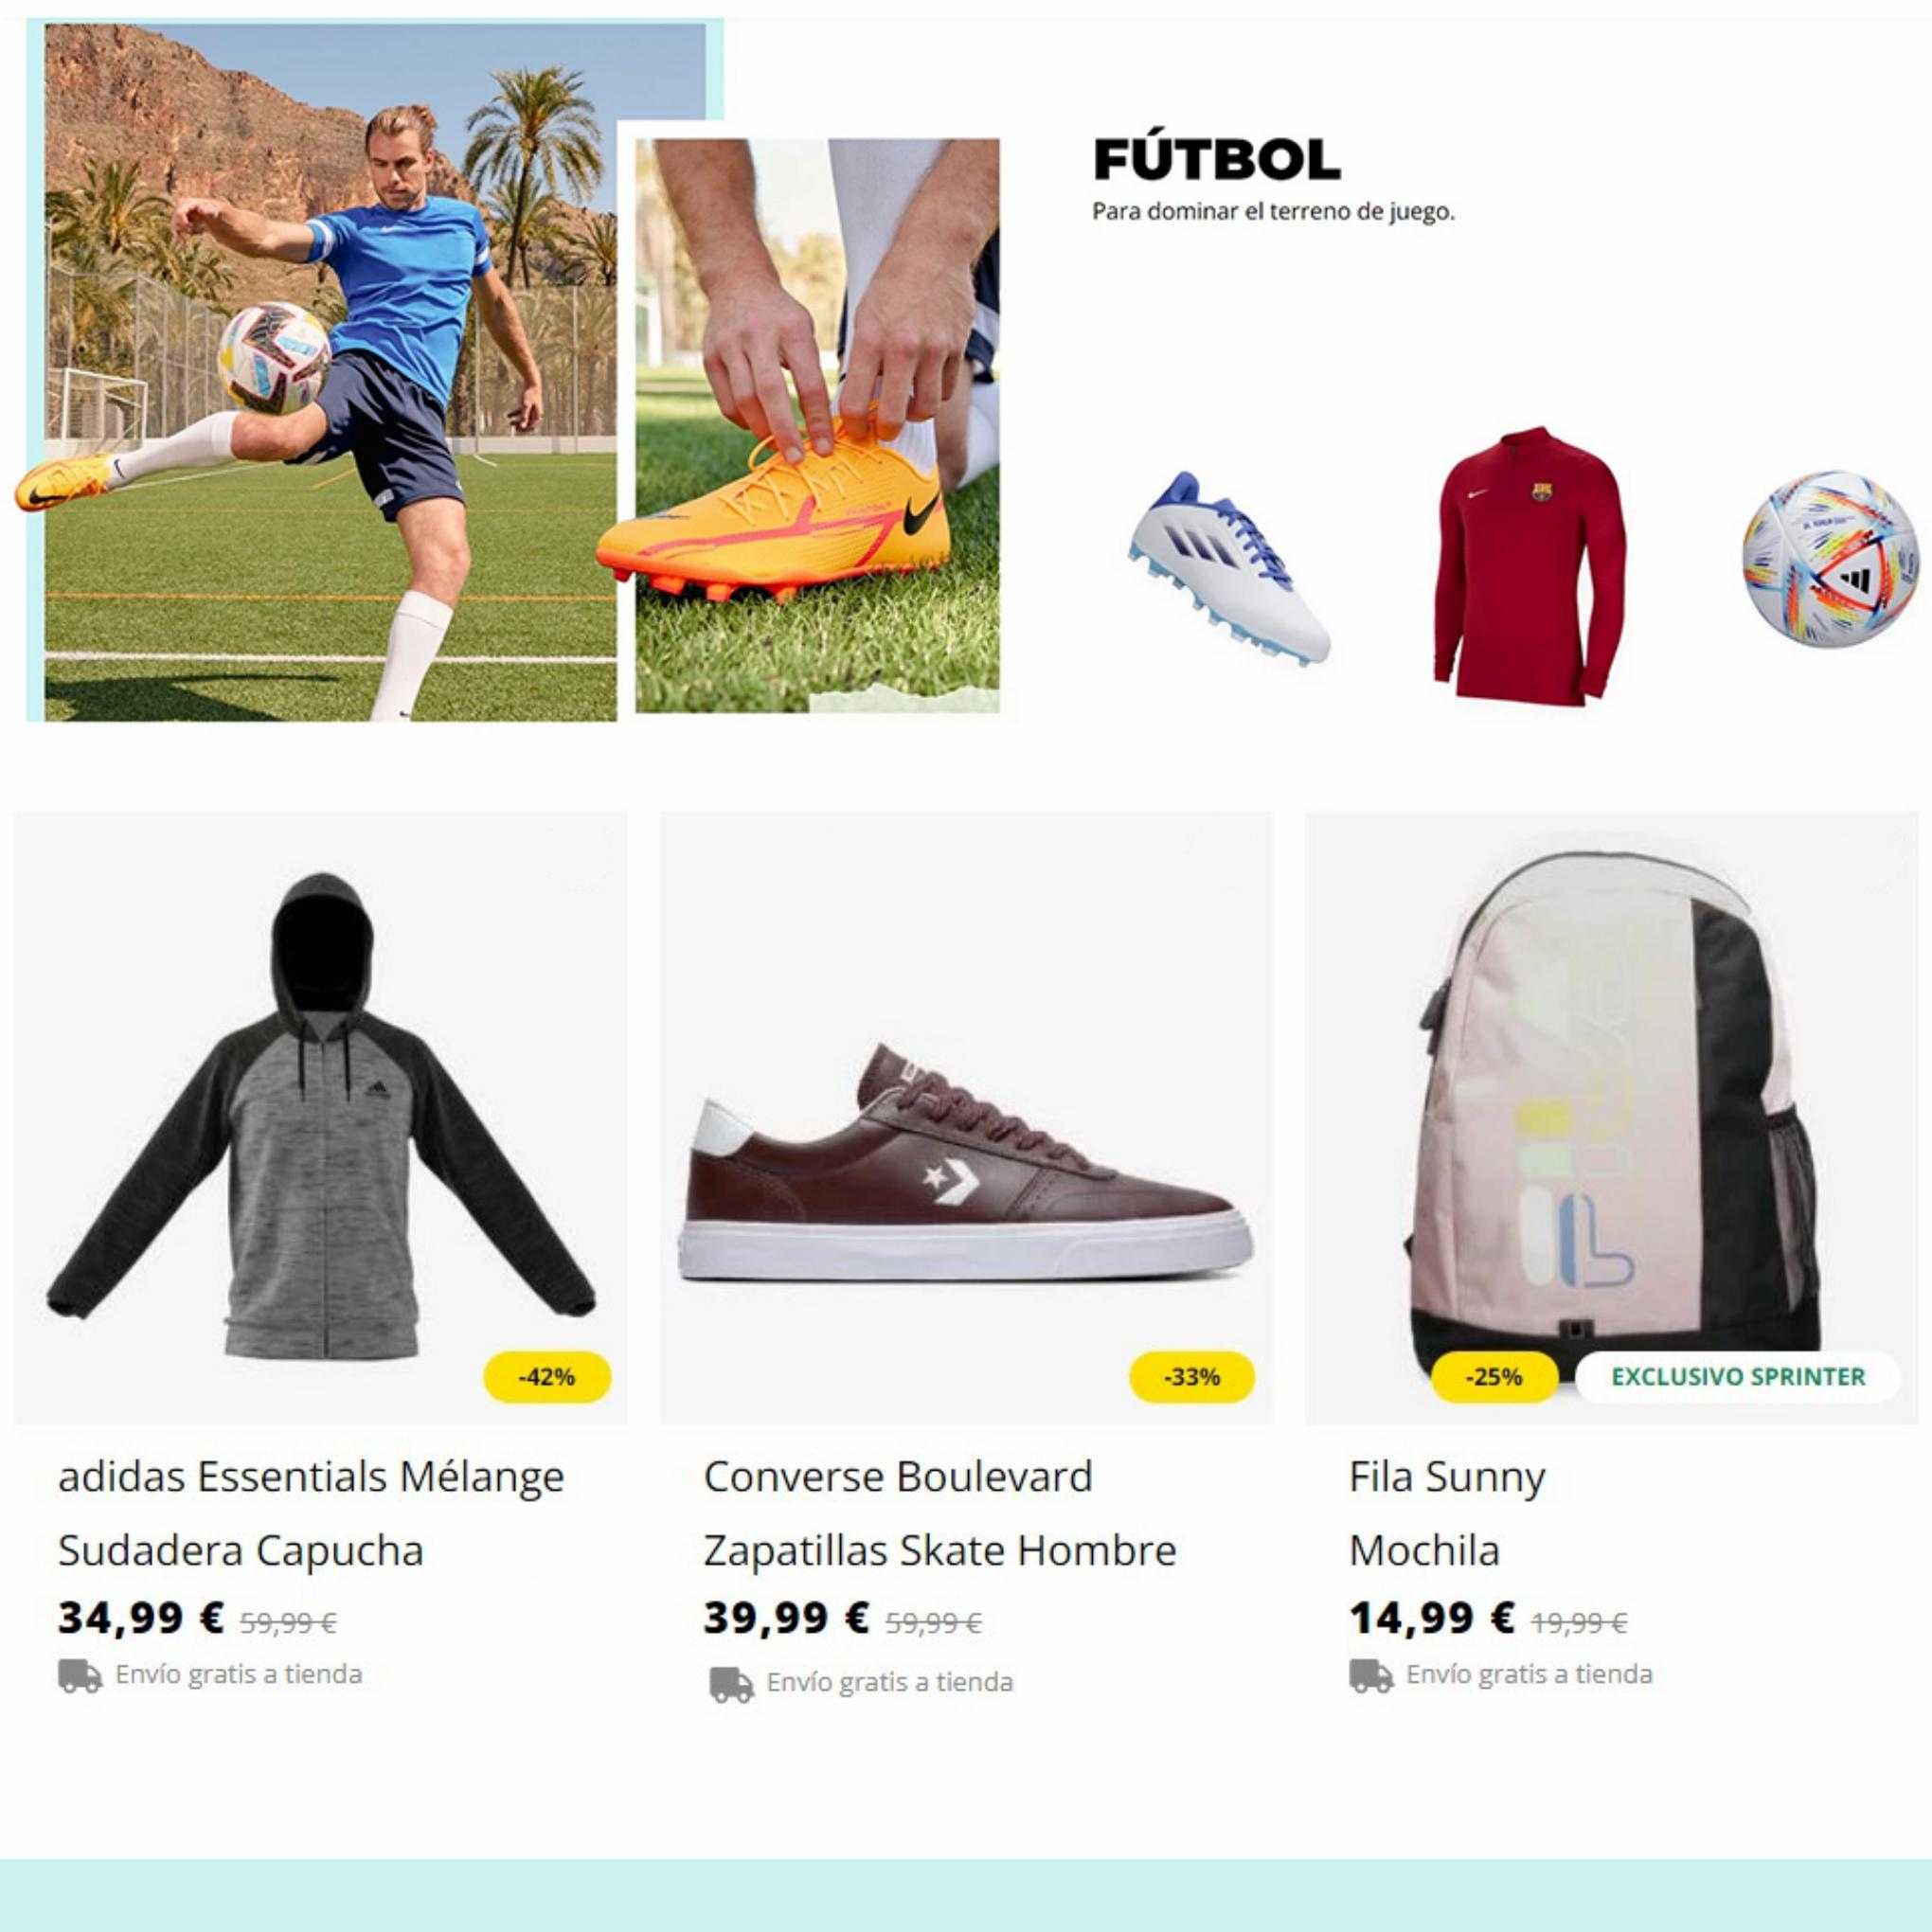This screenshot has height=1932, width=1932.
Task: Click the -25% discount badge
Action: (1494, 1377)
